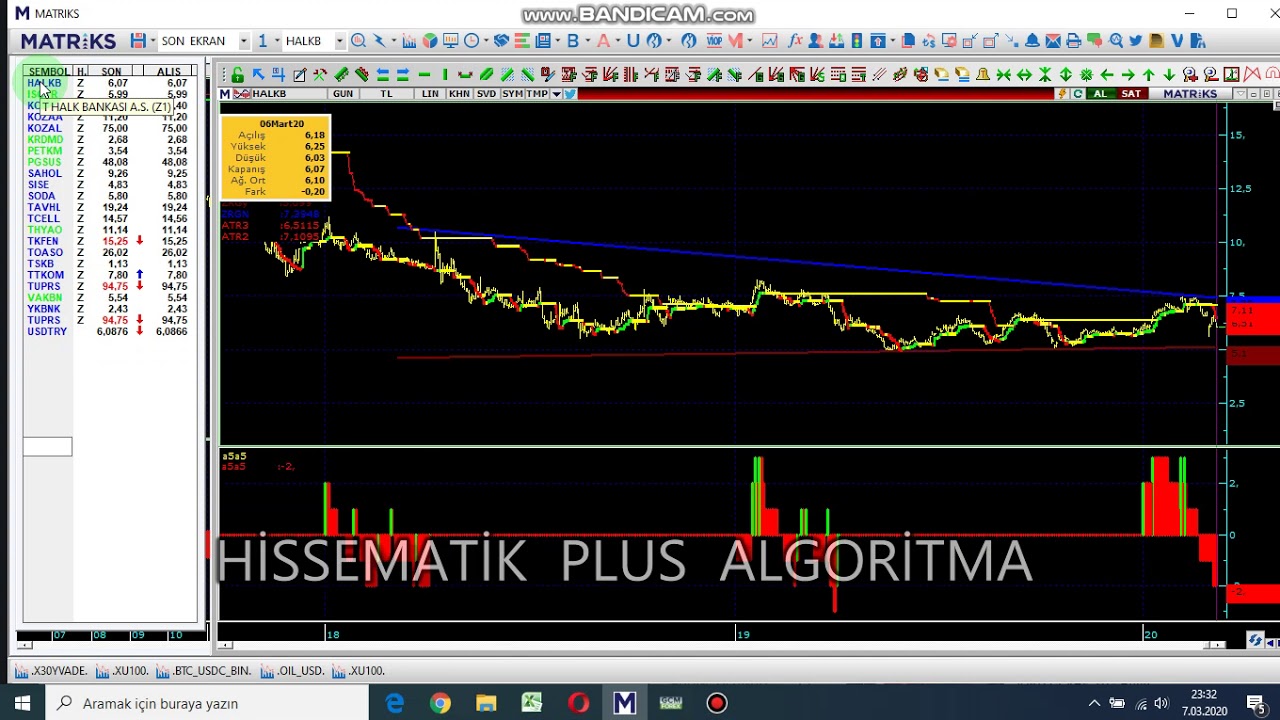Toggle the LIN scale button
1280x720 pixels.
pos(430,94)
